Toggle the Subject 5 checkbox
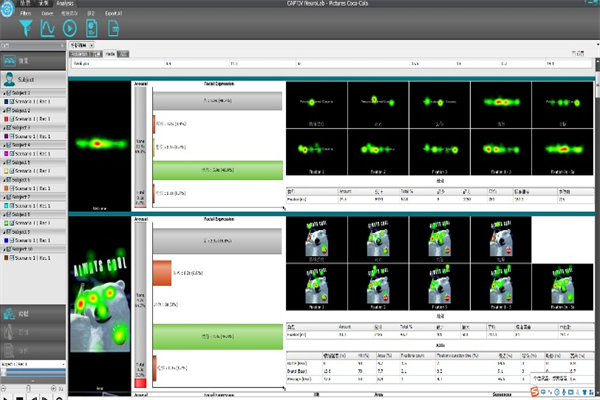Image resolution: width=600 pixels, height=400 pixels. click(x=9, y=162)
